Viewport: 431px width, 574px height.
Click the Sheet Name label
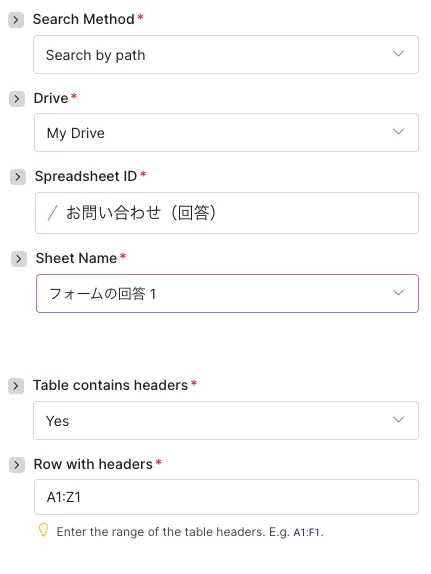click(x=76, y=258)
